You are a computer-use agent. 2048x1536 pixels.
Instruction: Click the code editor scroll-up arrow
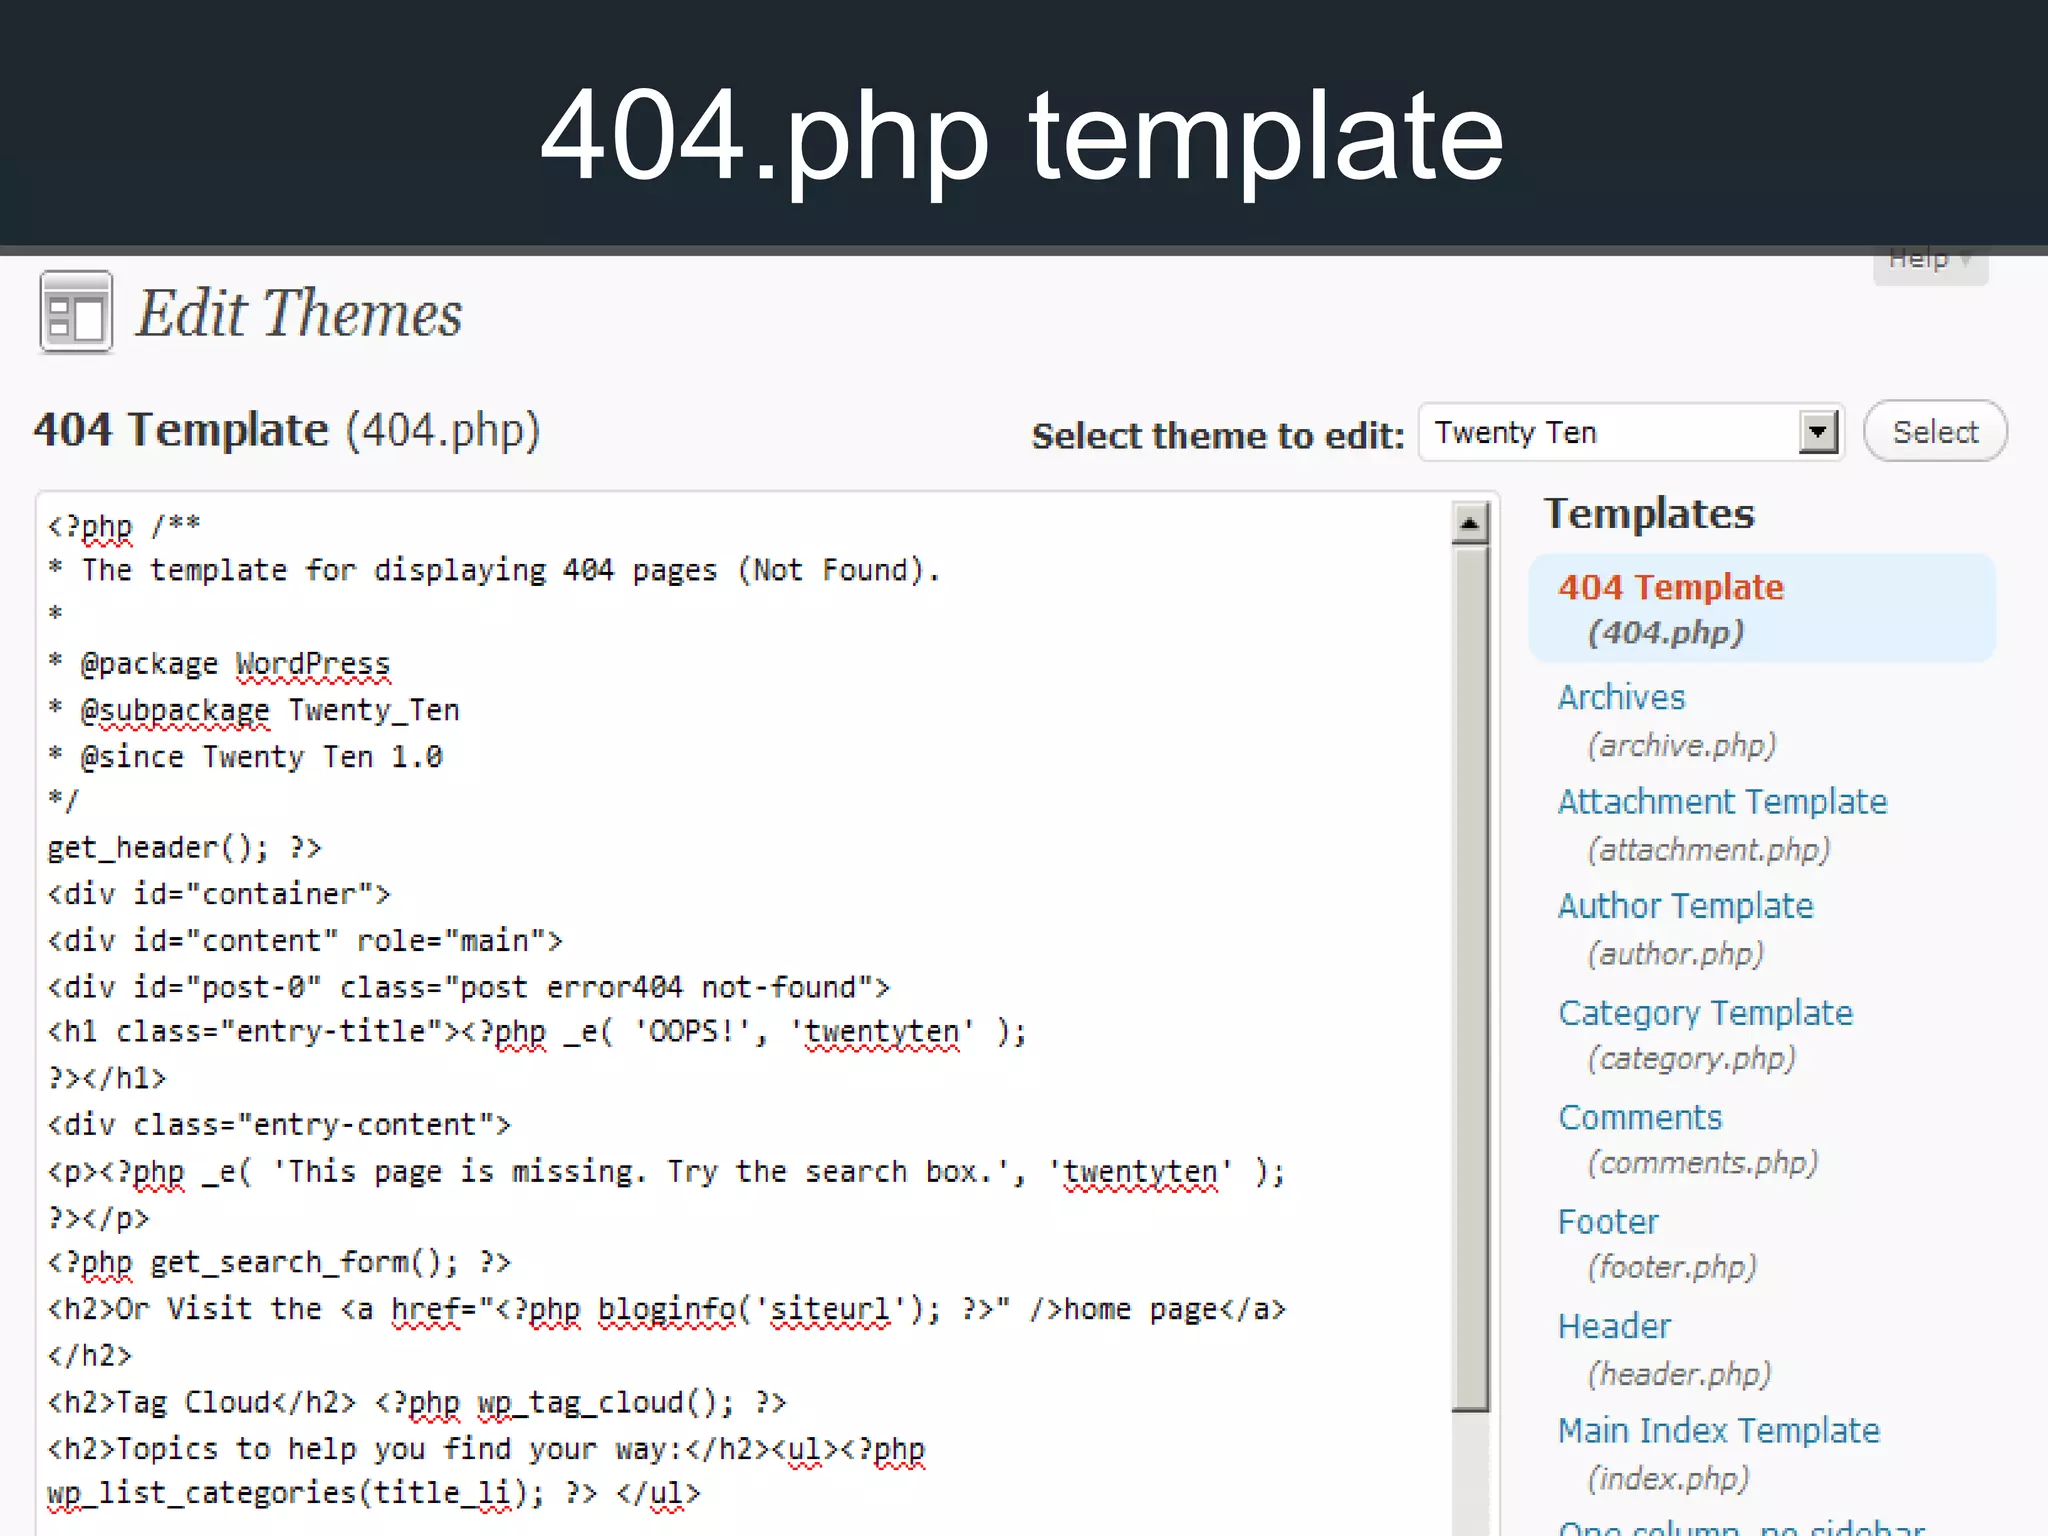point(1469,523)
